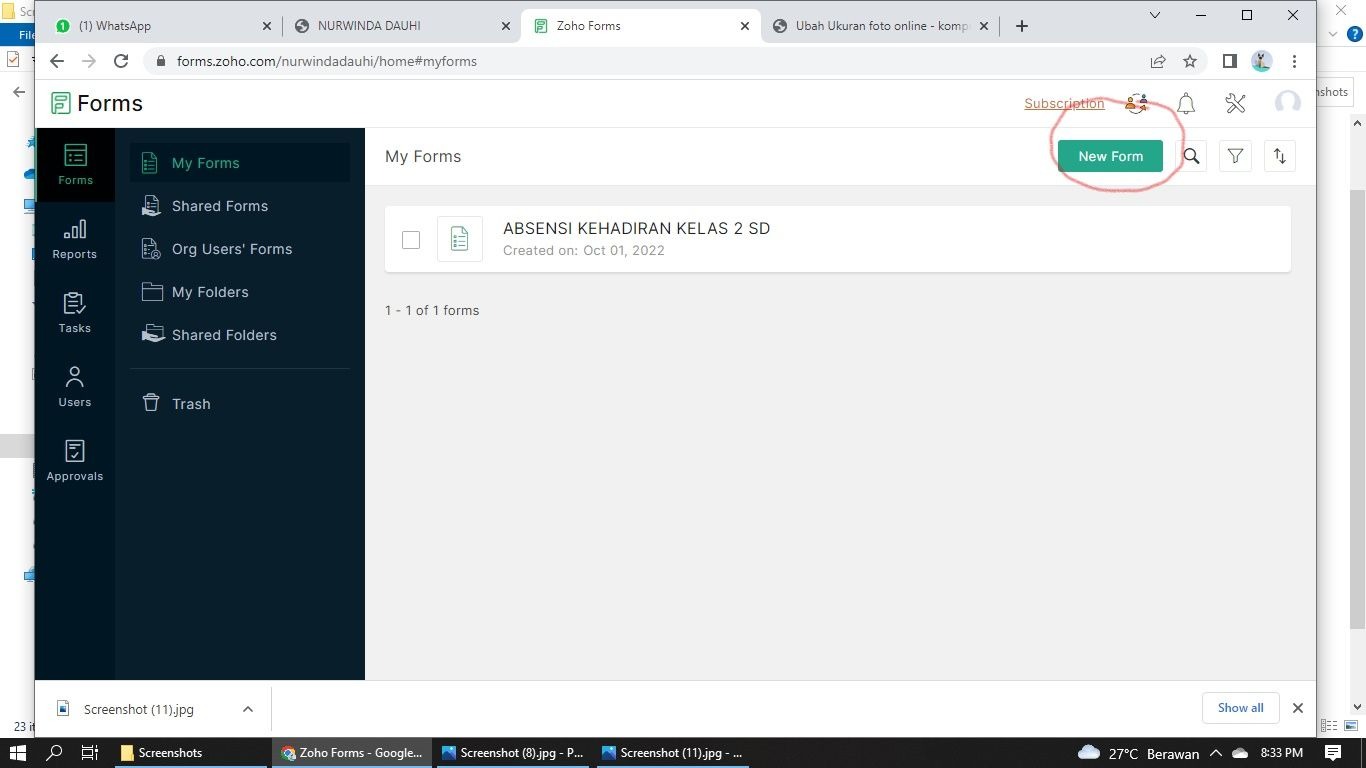Viewport: 1366px width, 768px height.
Task: Switch to the NURWINDA DAUHI tab
Action: coord(401,26)
